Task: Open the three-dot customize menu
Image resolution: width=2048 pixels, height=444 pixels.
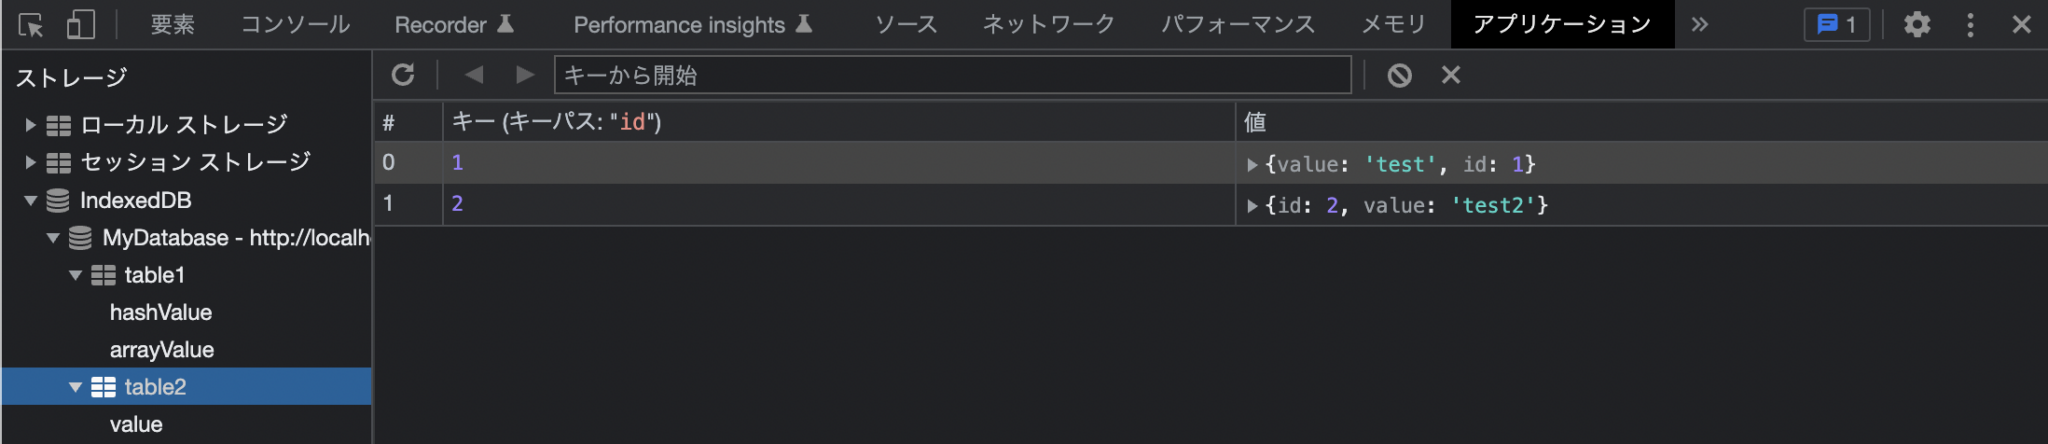Action: pyautogui.click(x=1970, y=25)
